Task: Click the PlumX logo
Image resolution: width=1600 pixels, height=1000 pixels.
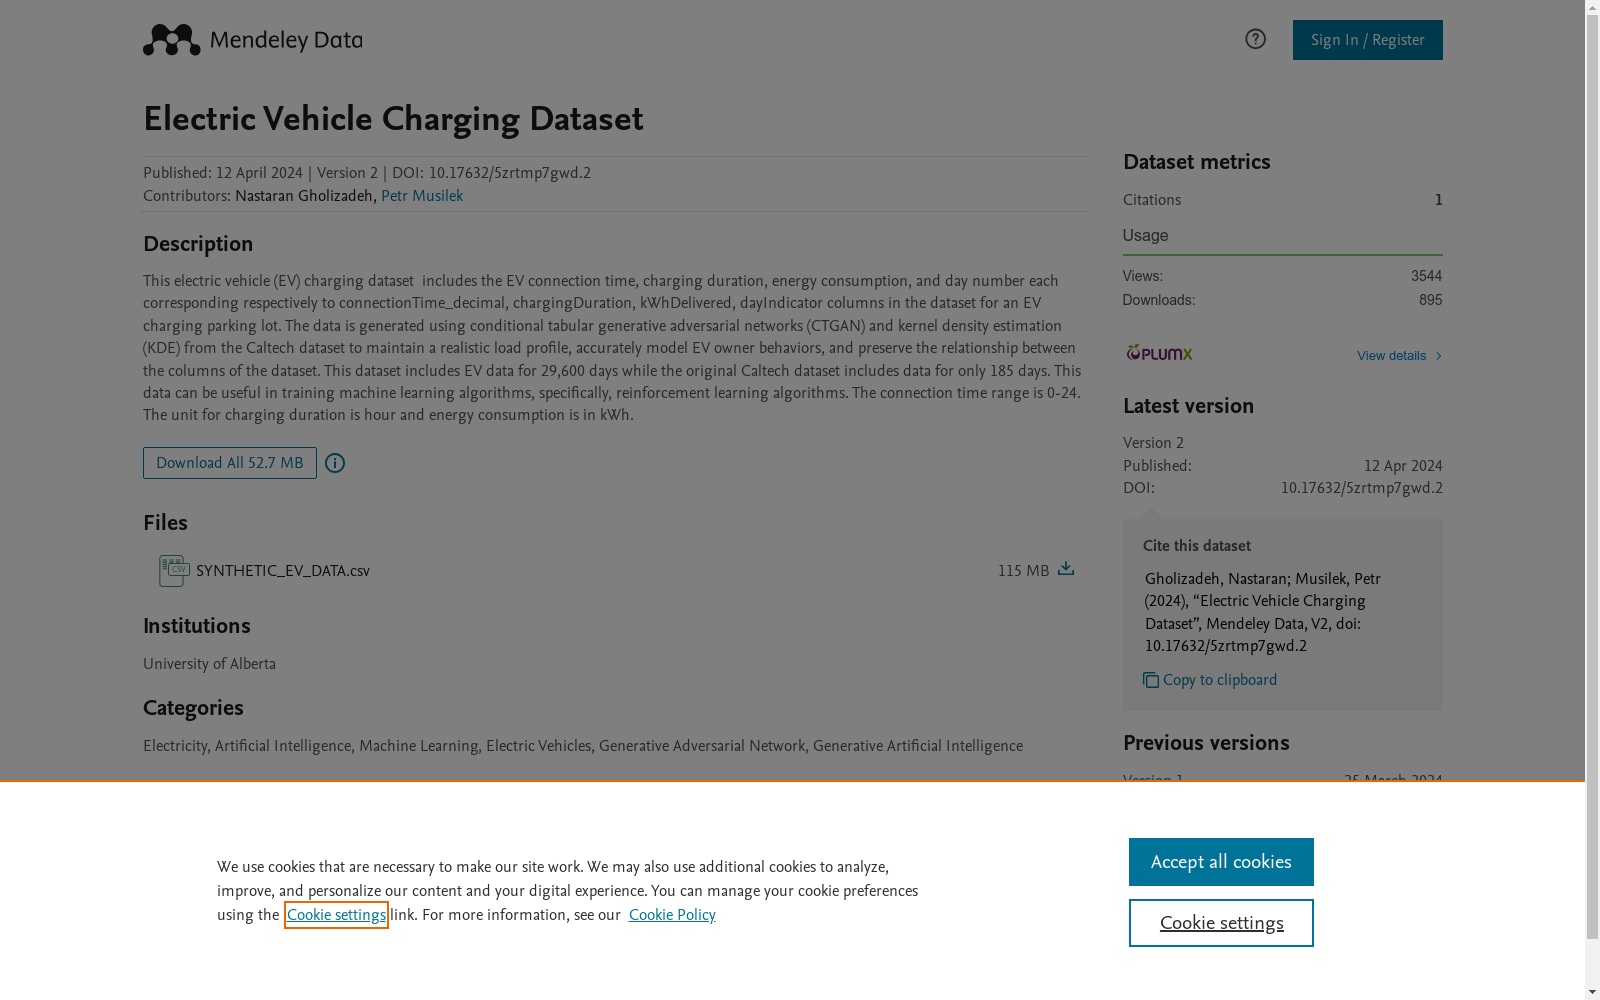Action: click(x=1159, y=353)
